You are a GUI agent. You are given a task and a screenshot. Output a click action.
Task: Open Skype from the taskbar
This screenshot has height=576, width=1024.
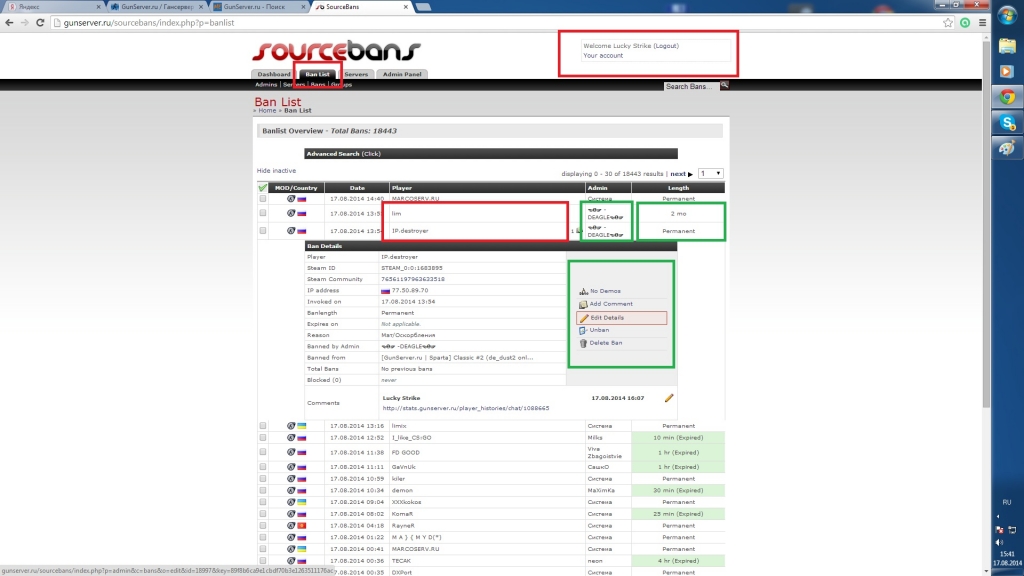point(1008,122)
